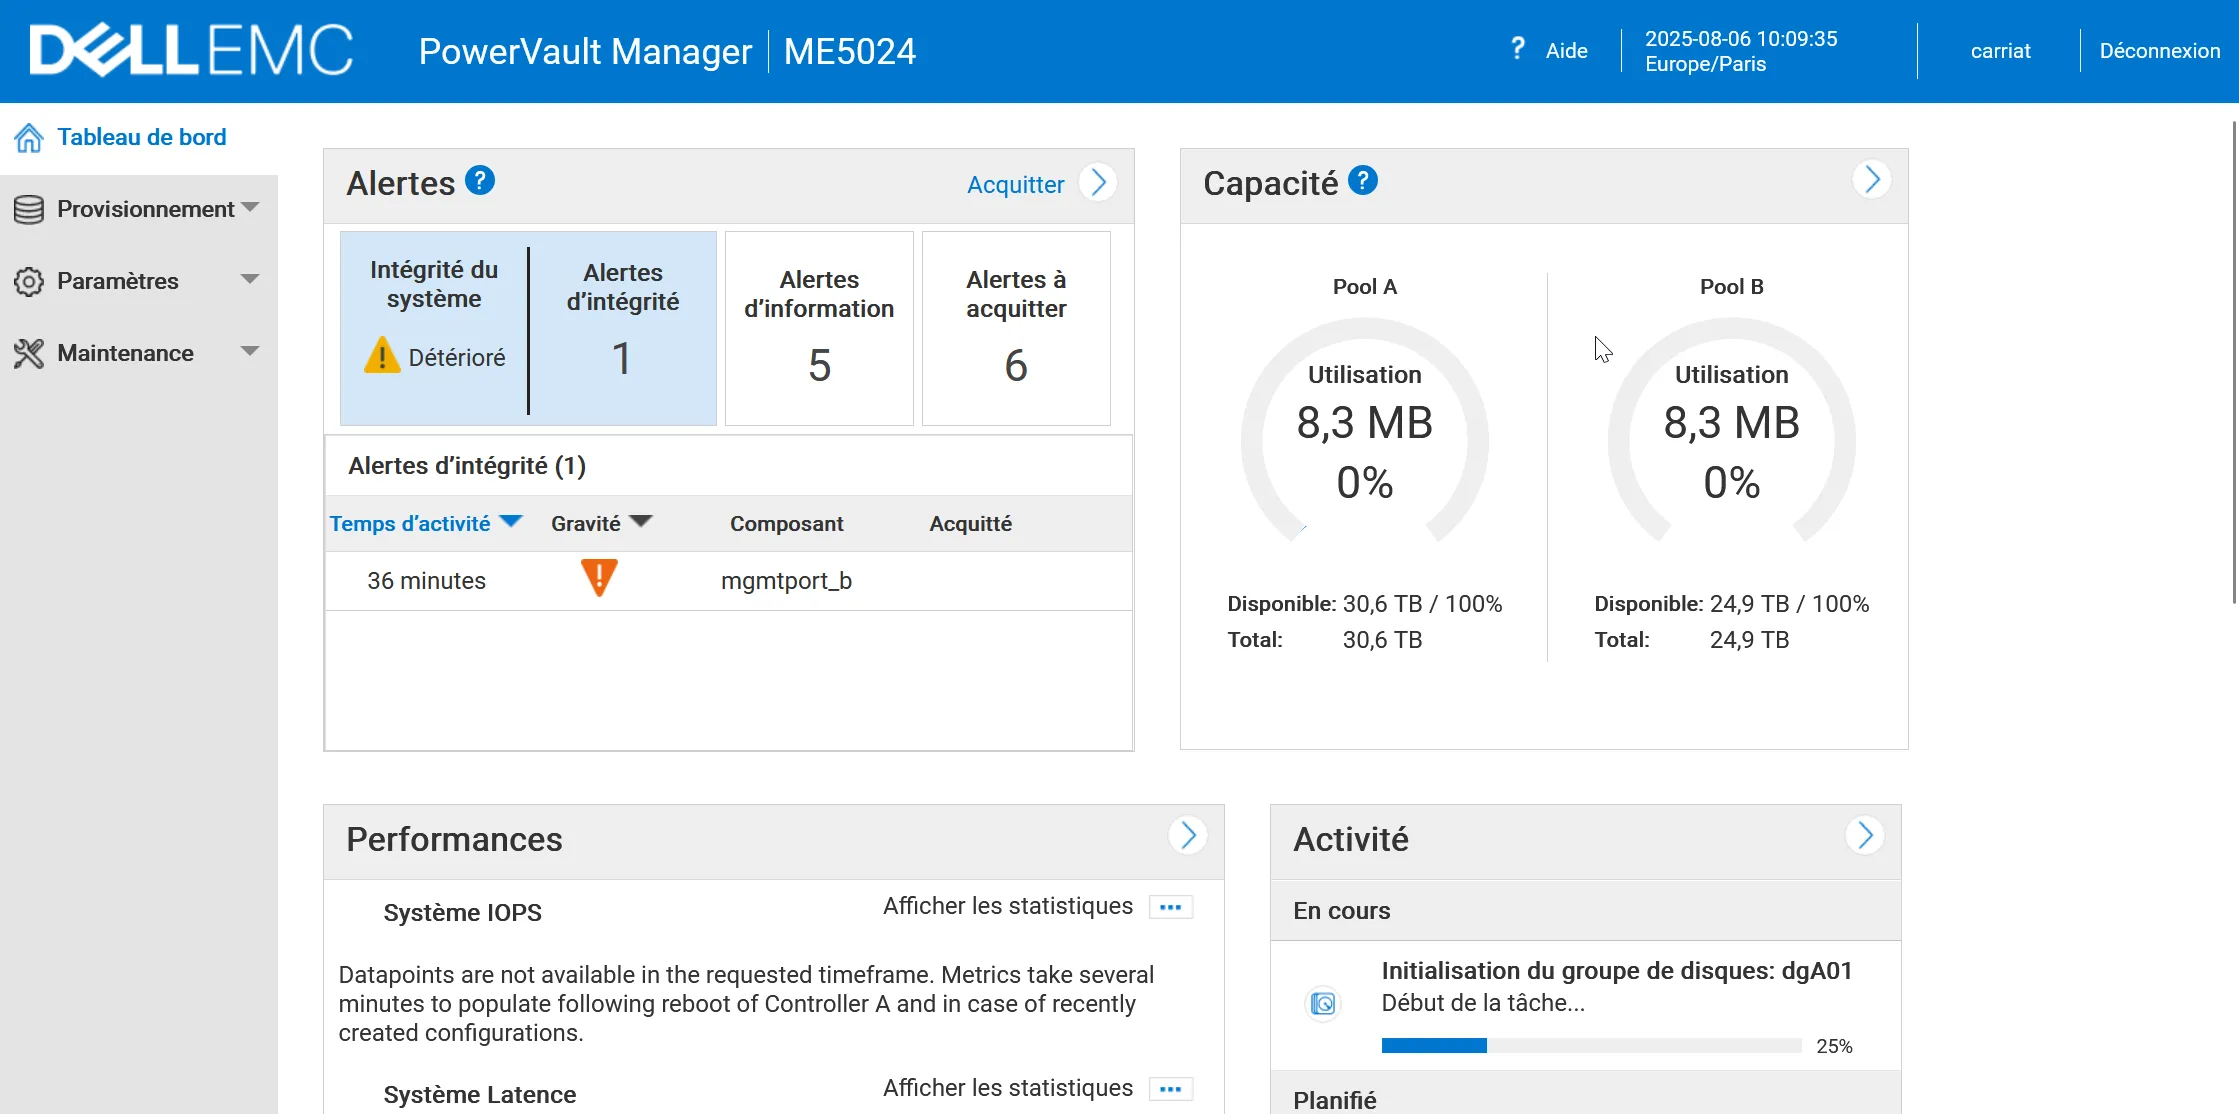The image size is (2239, 1114).
Task: Click the Capacité help question-mark icon
Action: coord(1362,181)
